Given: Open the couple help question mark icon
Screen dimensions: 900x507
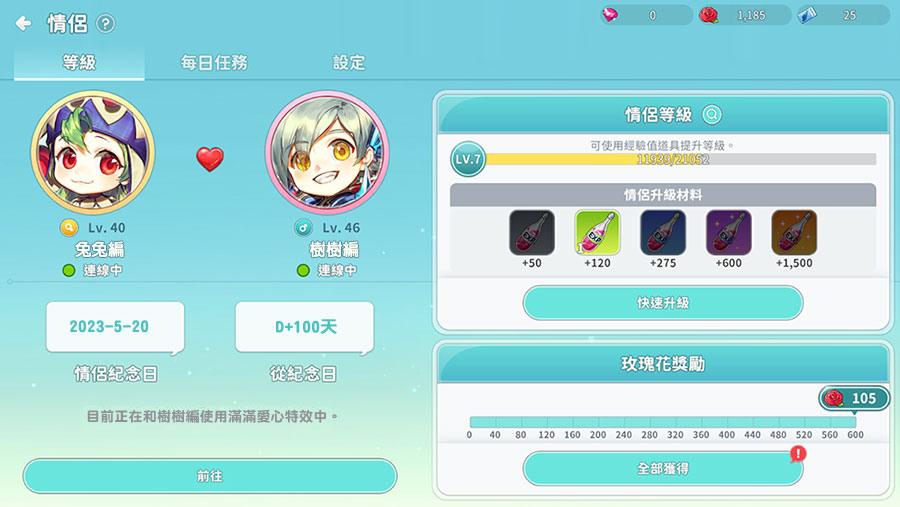Looking at the screenshot, I should (106, 24).
